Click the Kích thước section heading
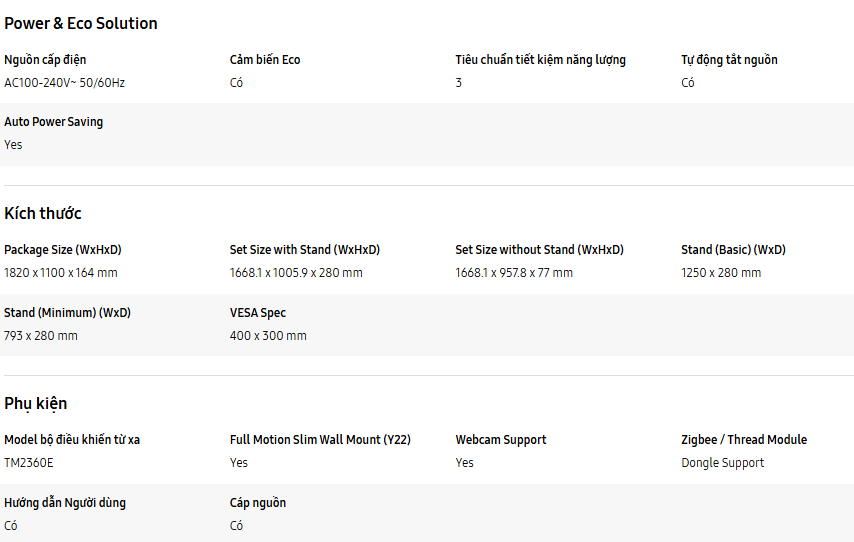This screenshot has width=854, height=542. point(43,213)
